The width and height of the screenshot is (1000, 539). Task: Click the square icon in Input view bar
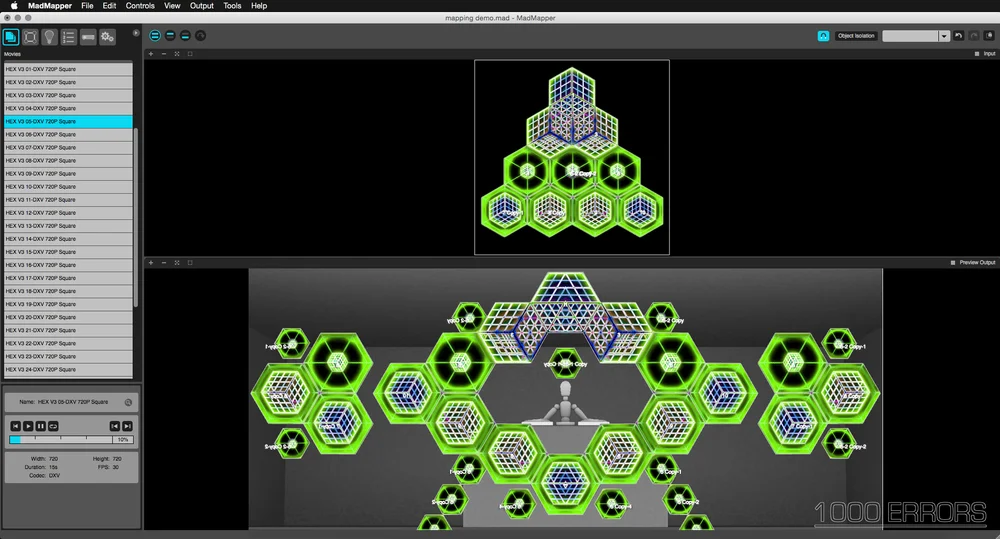coord(190,54)
